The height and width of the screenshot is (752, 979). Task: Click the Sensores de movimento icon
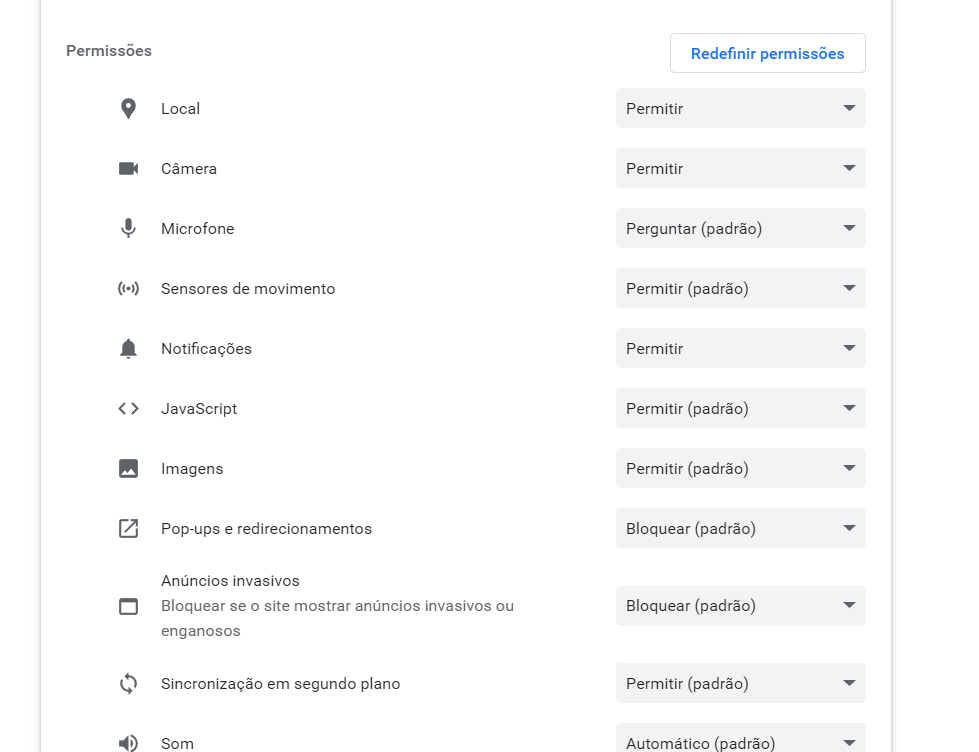128,288
